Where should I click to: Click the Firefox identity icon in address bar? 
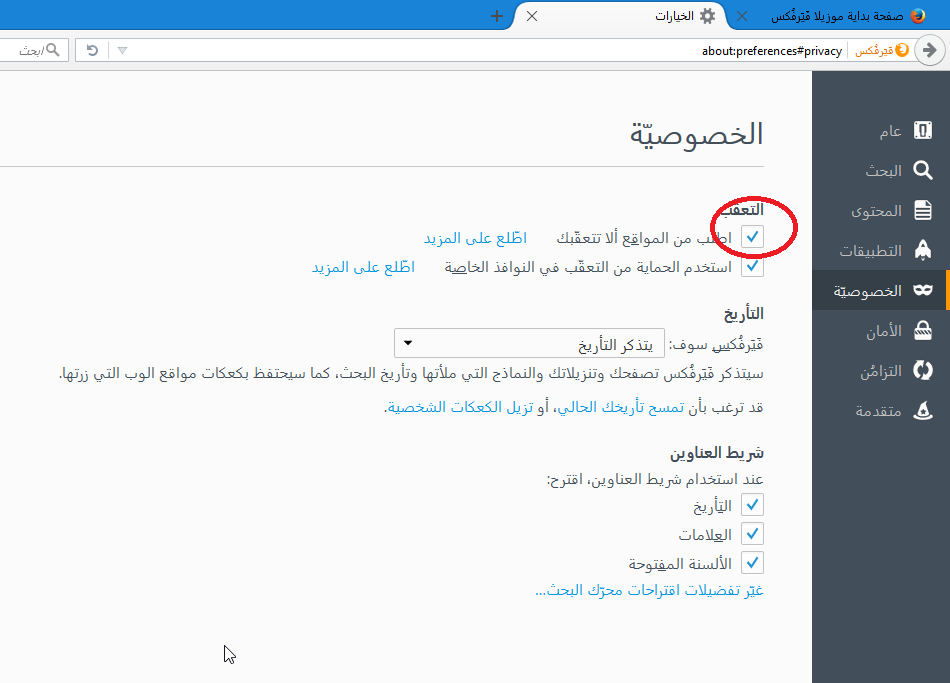[x=902, y=50]
